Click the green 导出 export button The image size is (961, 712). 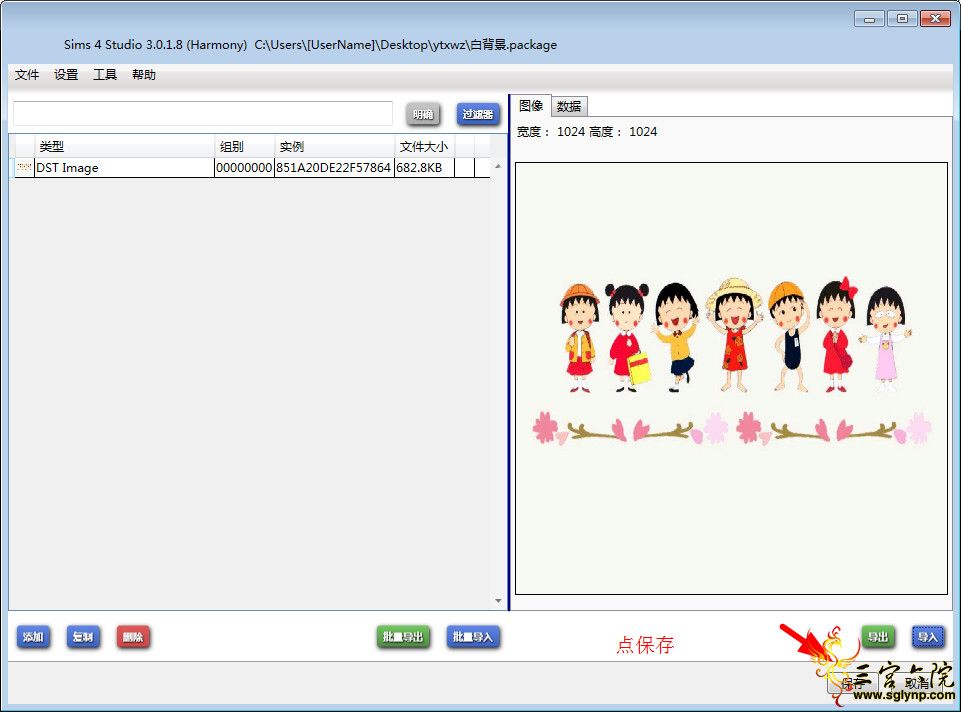coord(878,637)
